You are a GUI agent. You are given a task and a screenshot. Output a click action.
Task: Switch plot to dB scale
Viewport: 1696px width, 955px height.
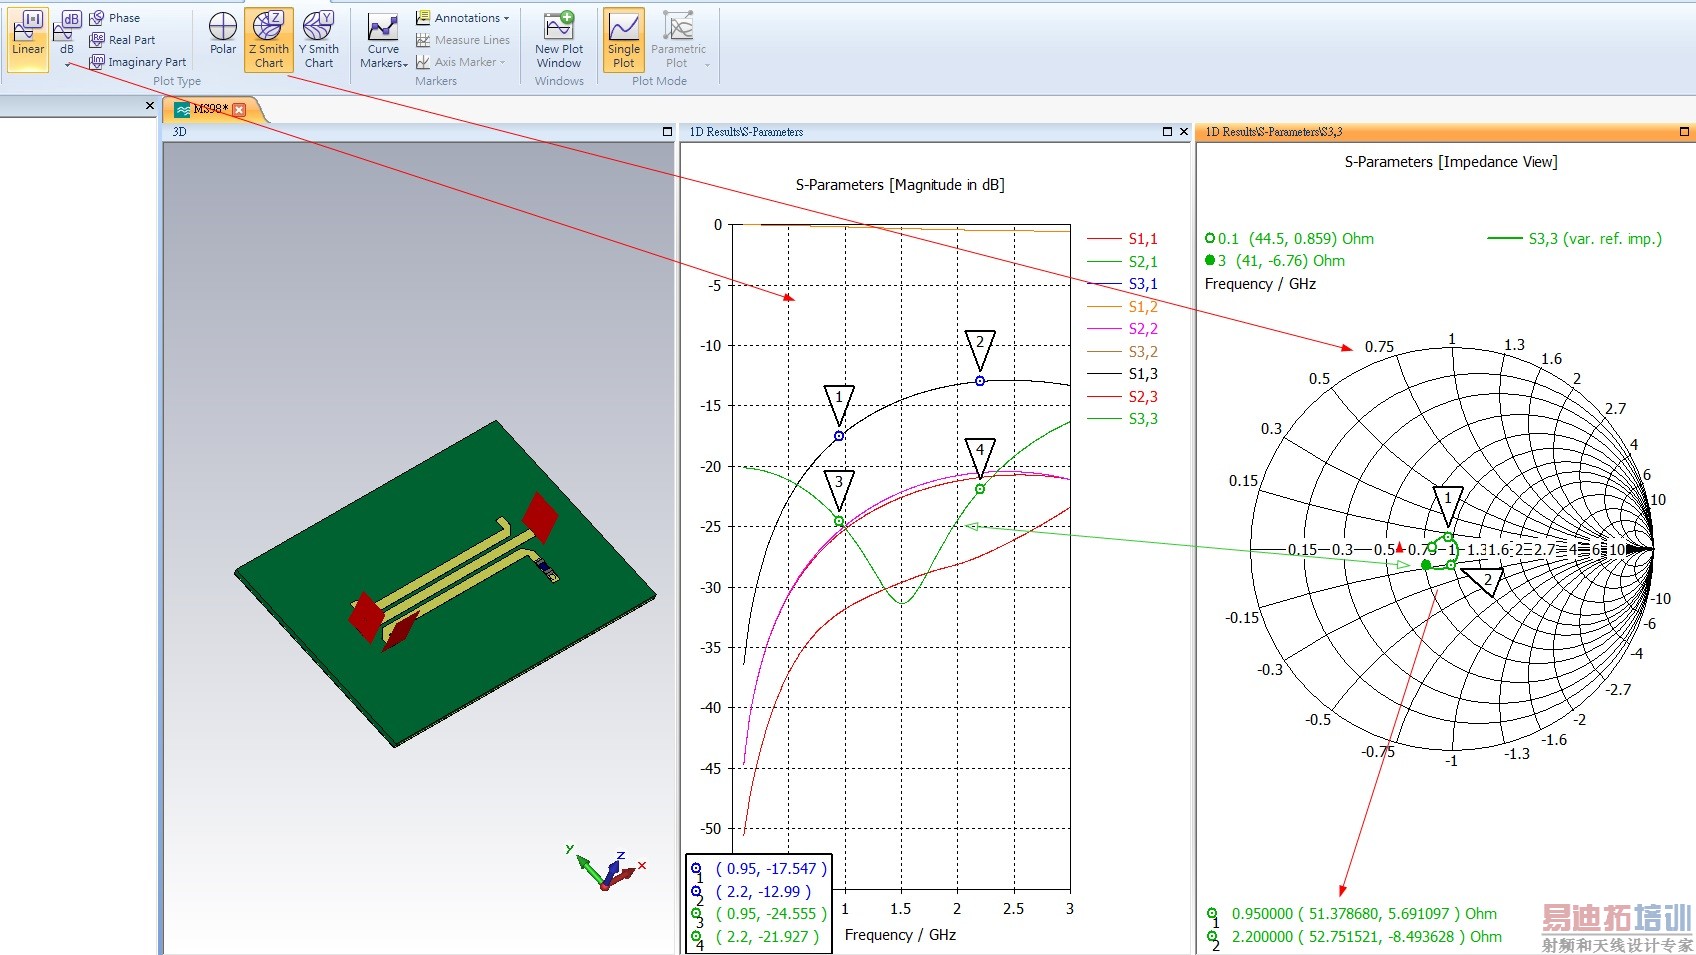tap(67, 32)
